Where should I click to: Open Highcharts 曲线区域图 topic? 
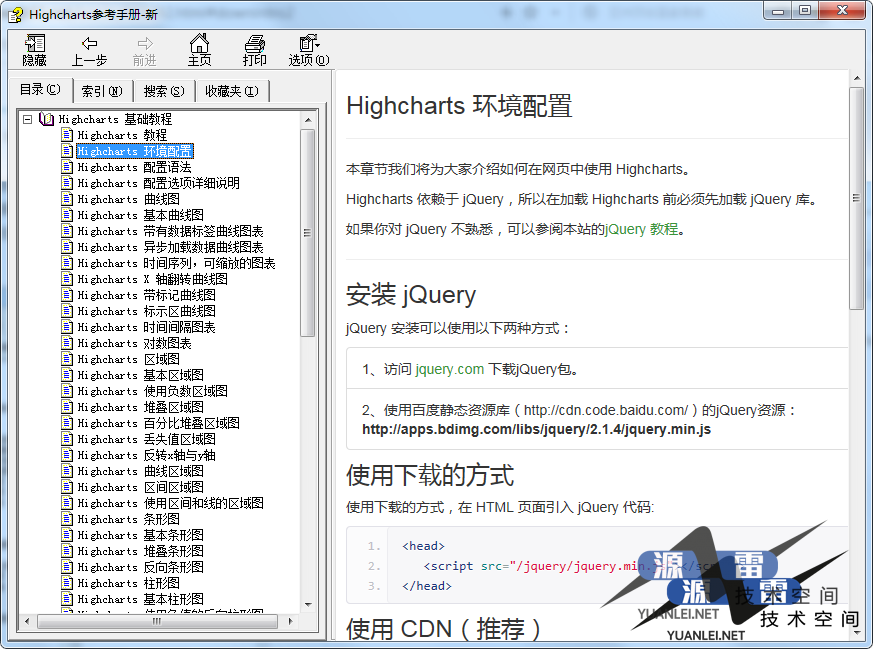point(140,471)
